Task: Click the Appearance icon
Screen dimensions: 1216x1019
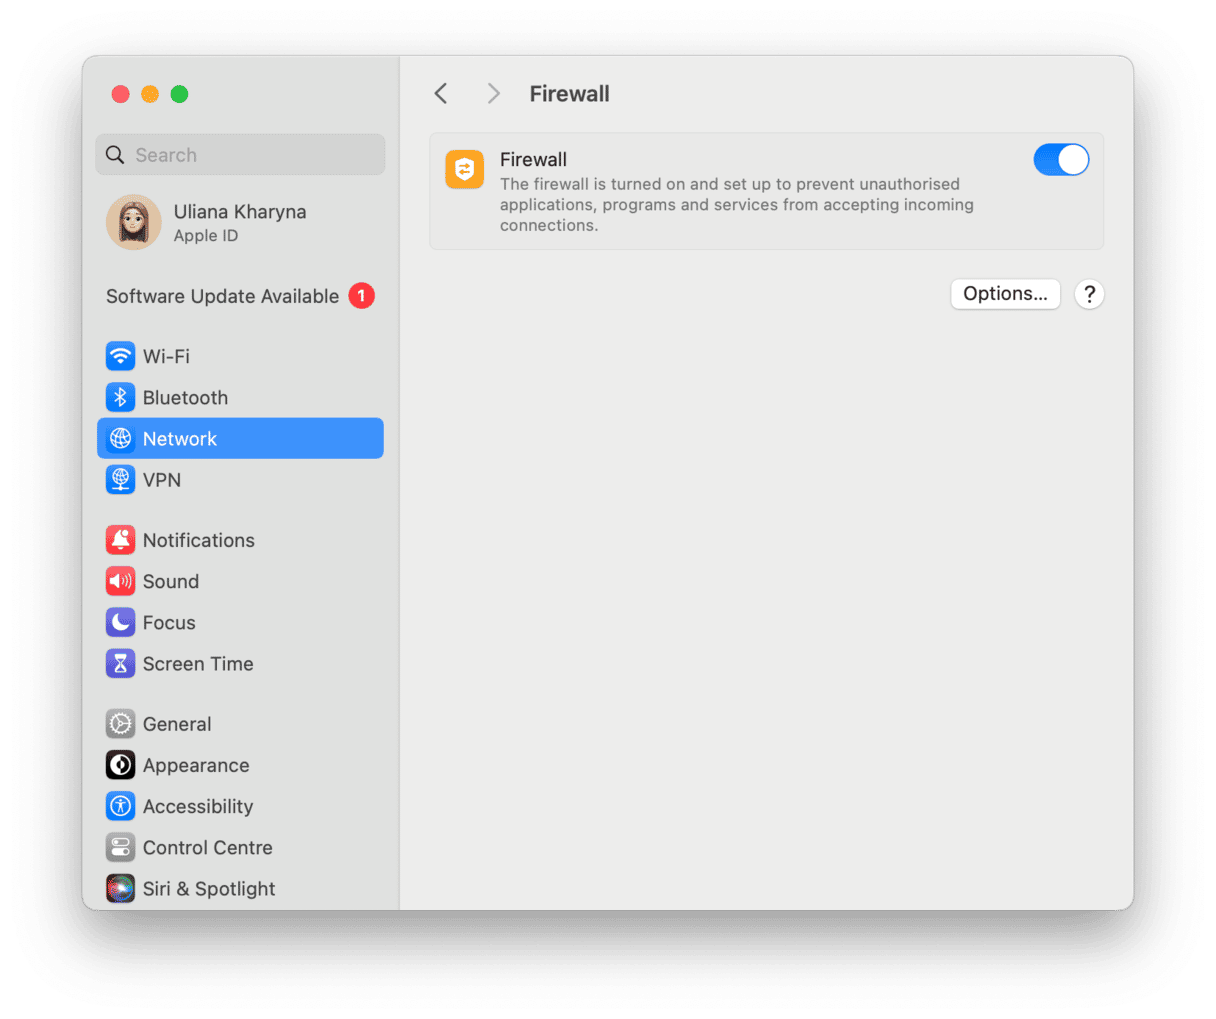Action: (x=120, y=765)
